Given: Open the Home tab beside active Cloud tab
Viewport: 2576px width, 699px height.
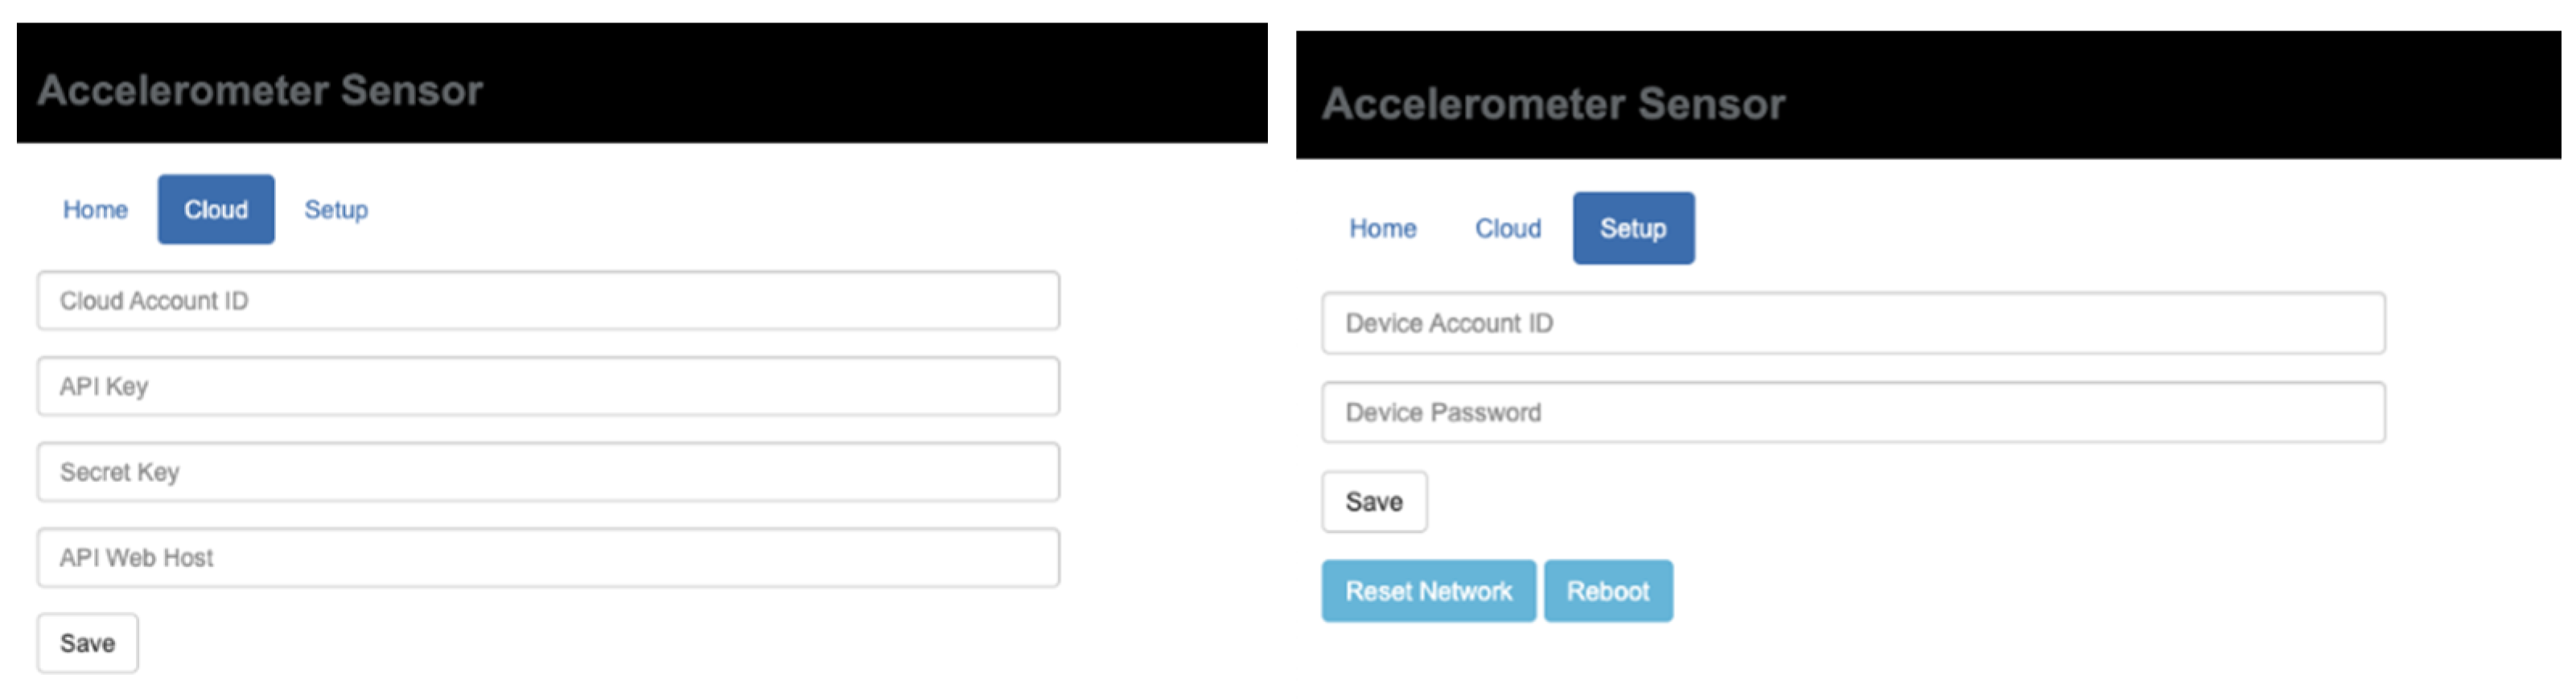Looking at the screenshot, I should (x=95, y=210).
